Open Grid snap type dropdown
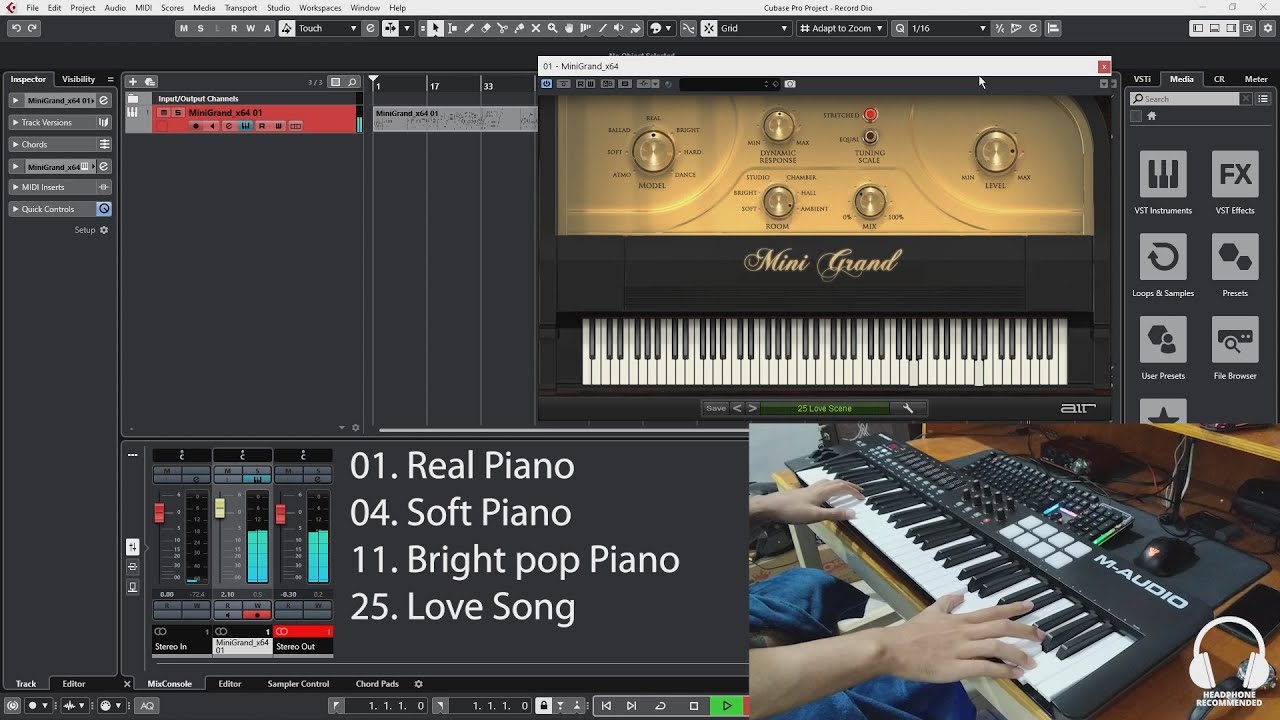This screenshot has width=1280, height=720. [756, 28]
